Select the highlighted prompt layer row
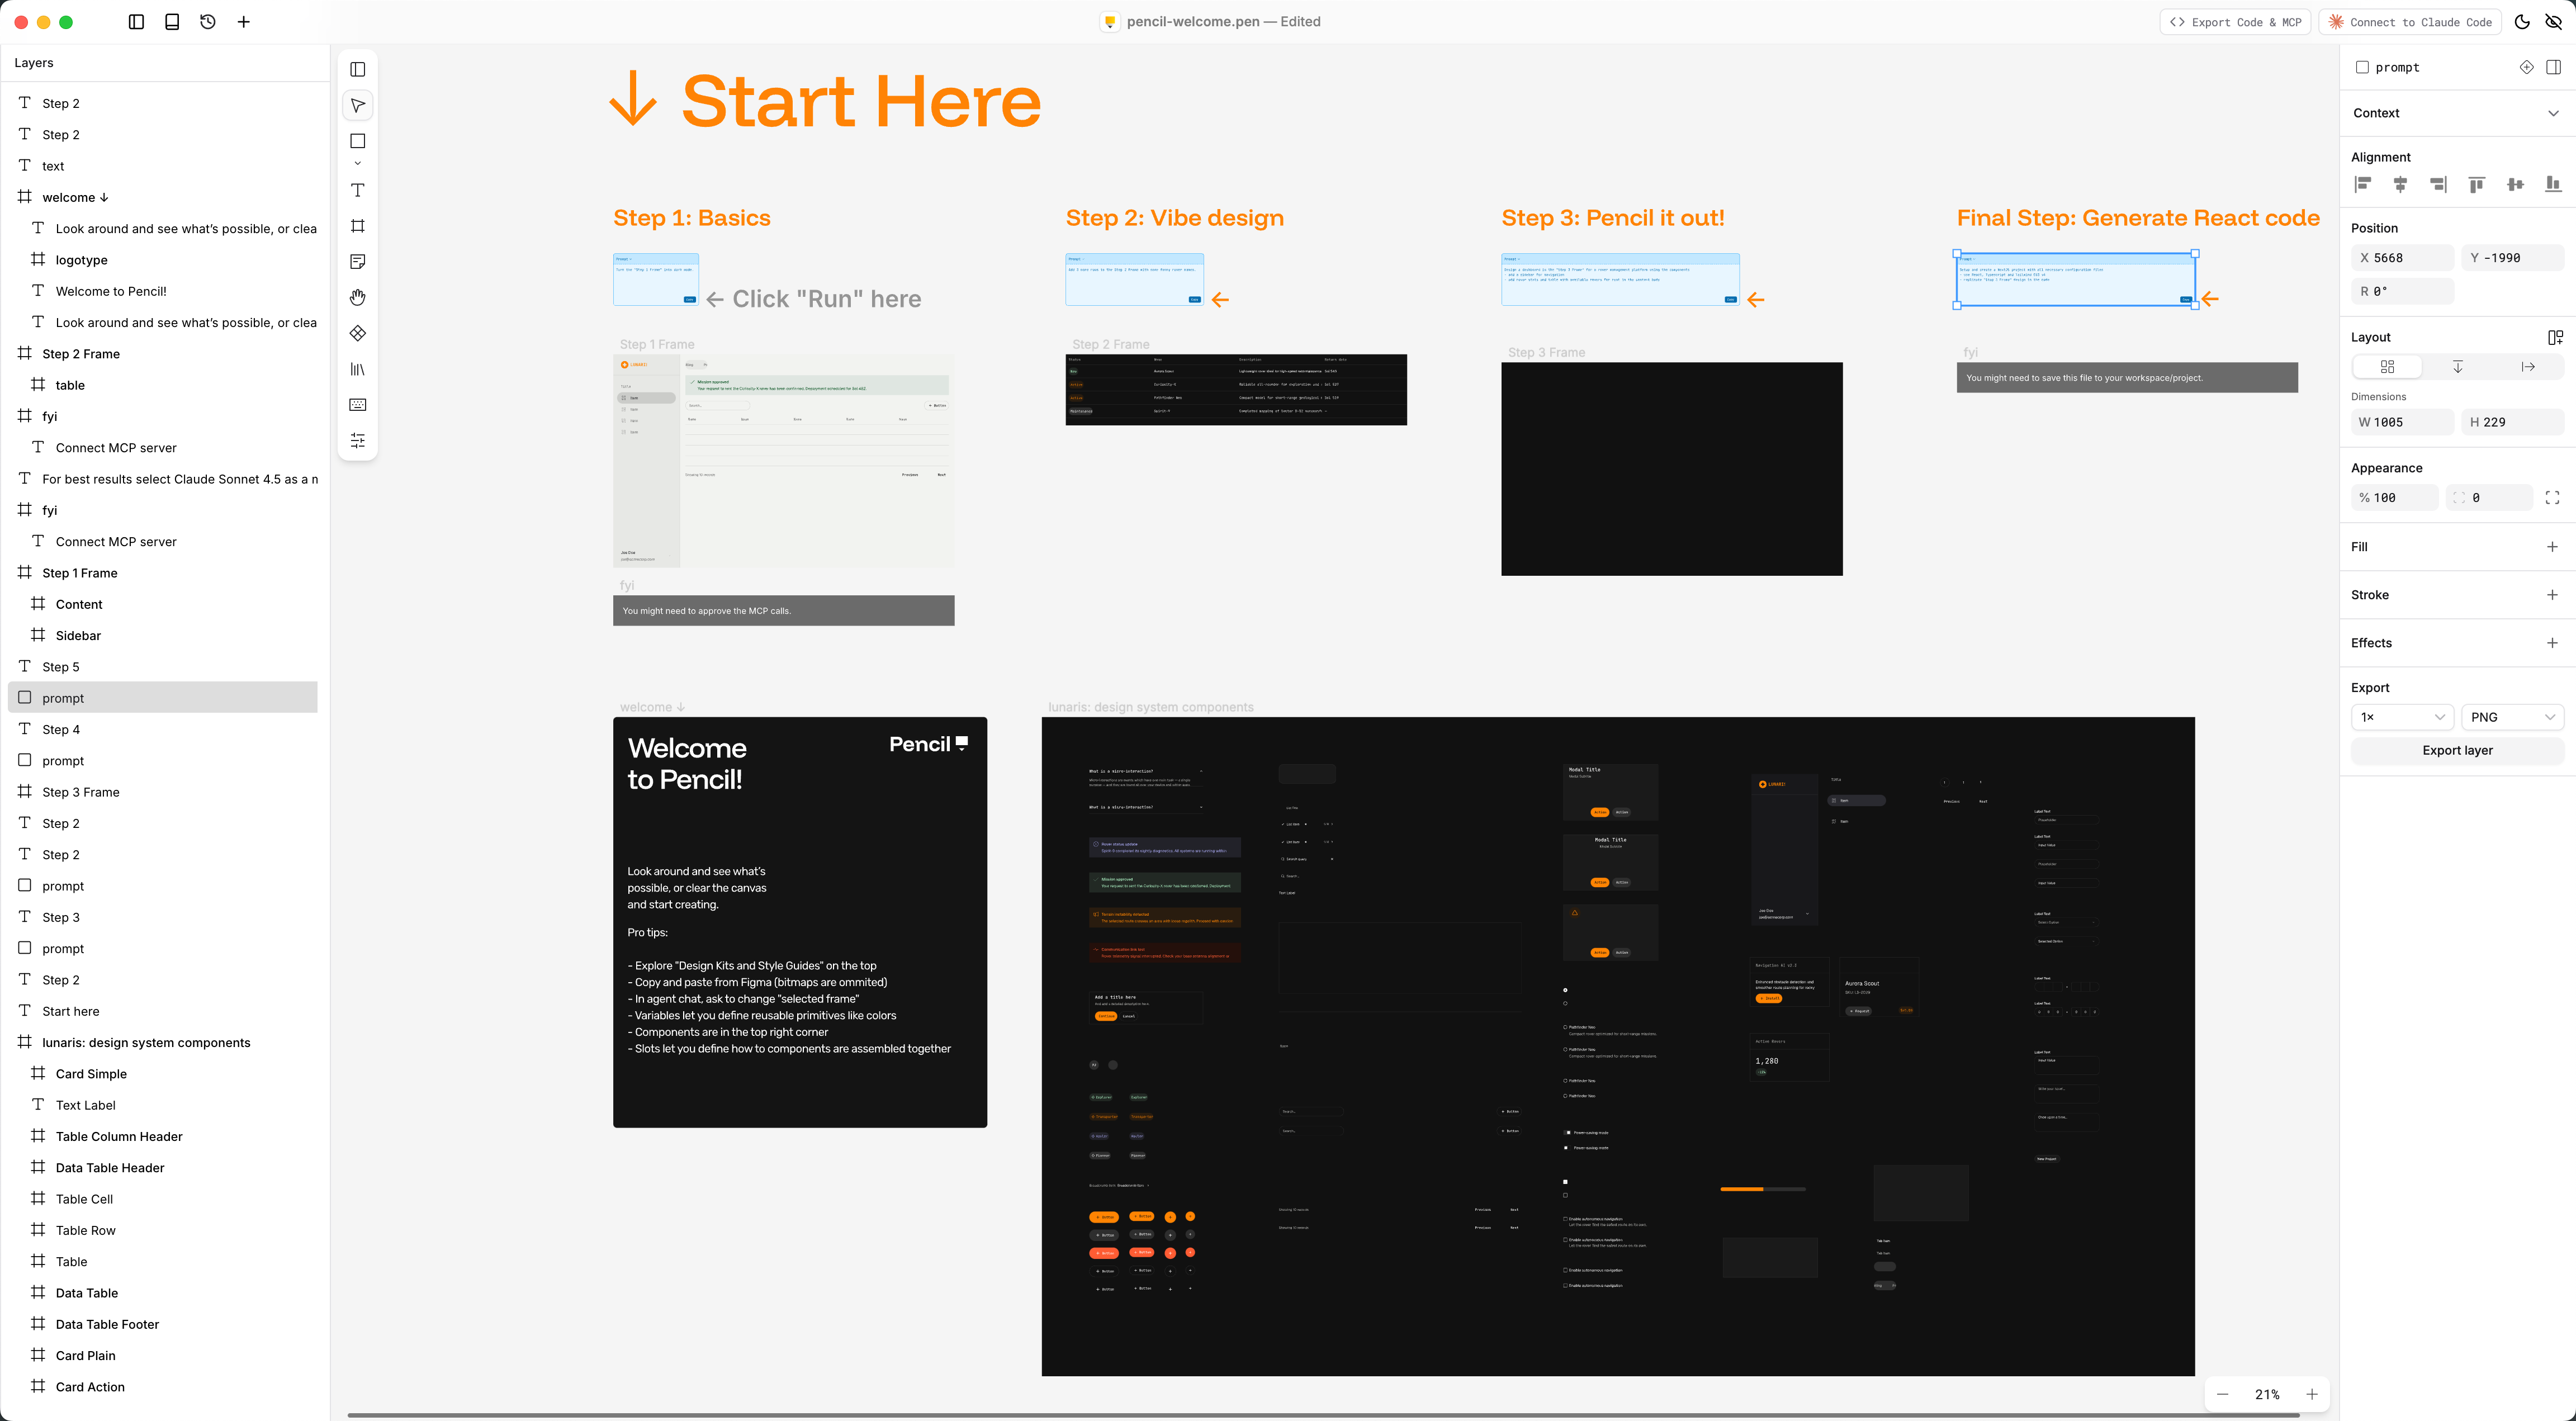The image size is (2576, 1421). (x=163, y=698)
